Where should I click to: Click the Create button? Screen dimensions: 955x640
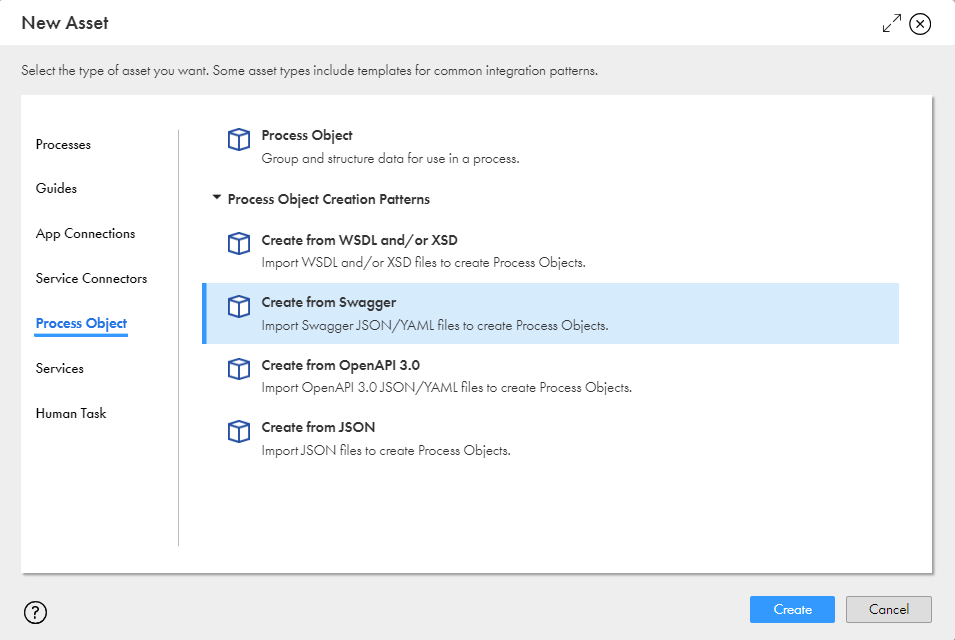point(792,610)
